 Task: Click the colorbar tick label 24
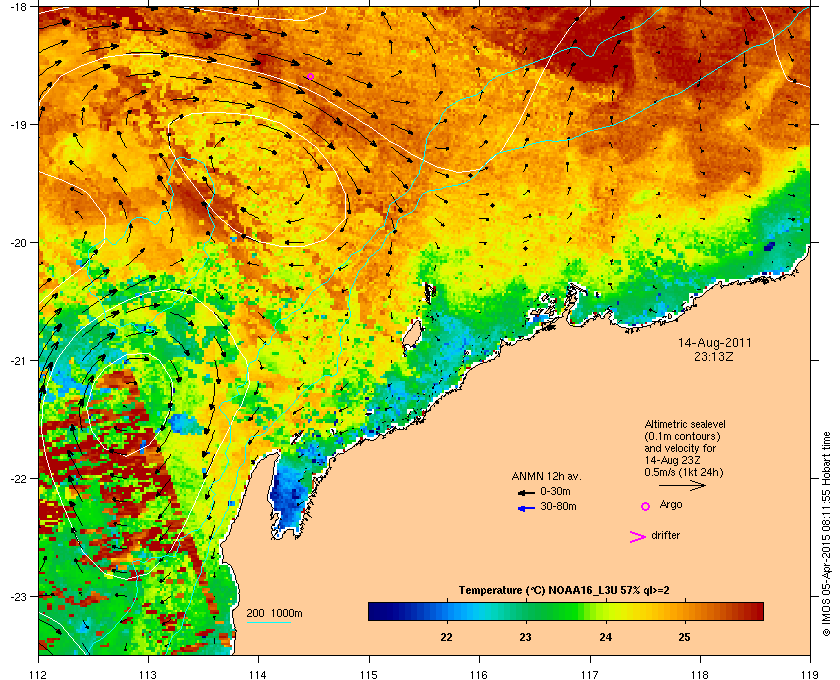click(x=605, y=637)
